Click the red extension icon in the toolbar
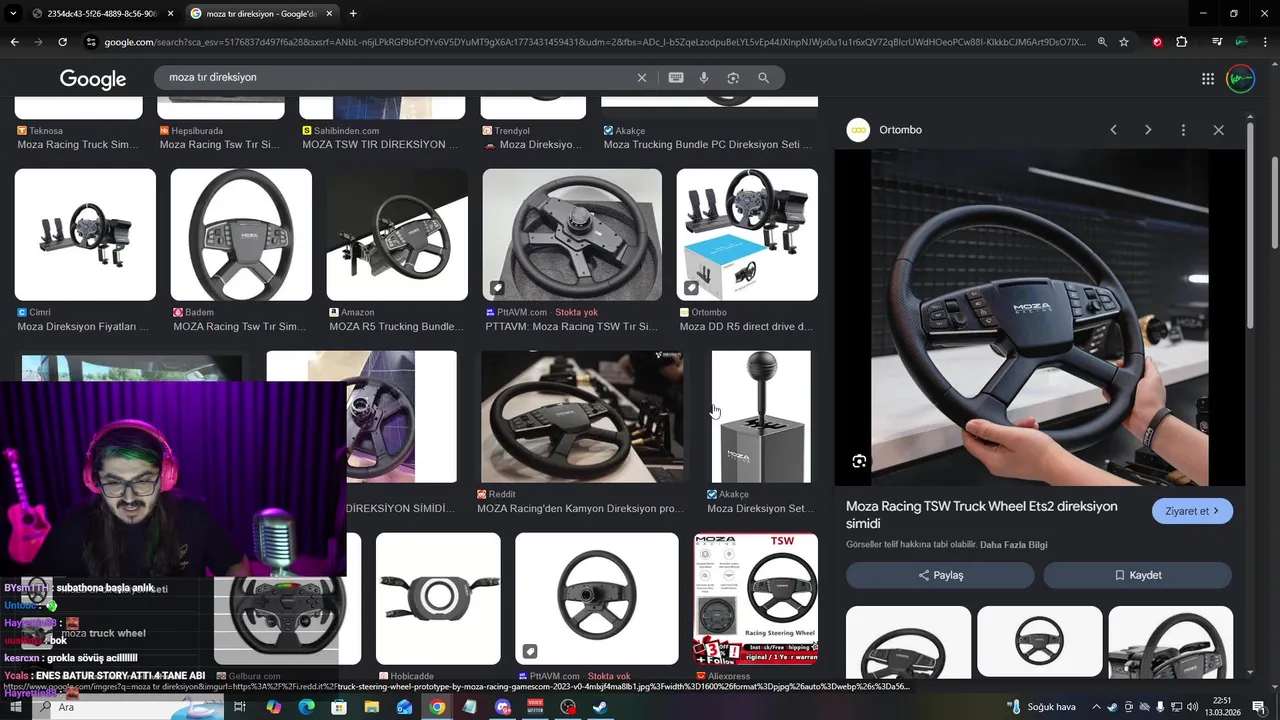 pos(1157,42)
